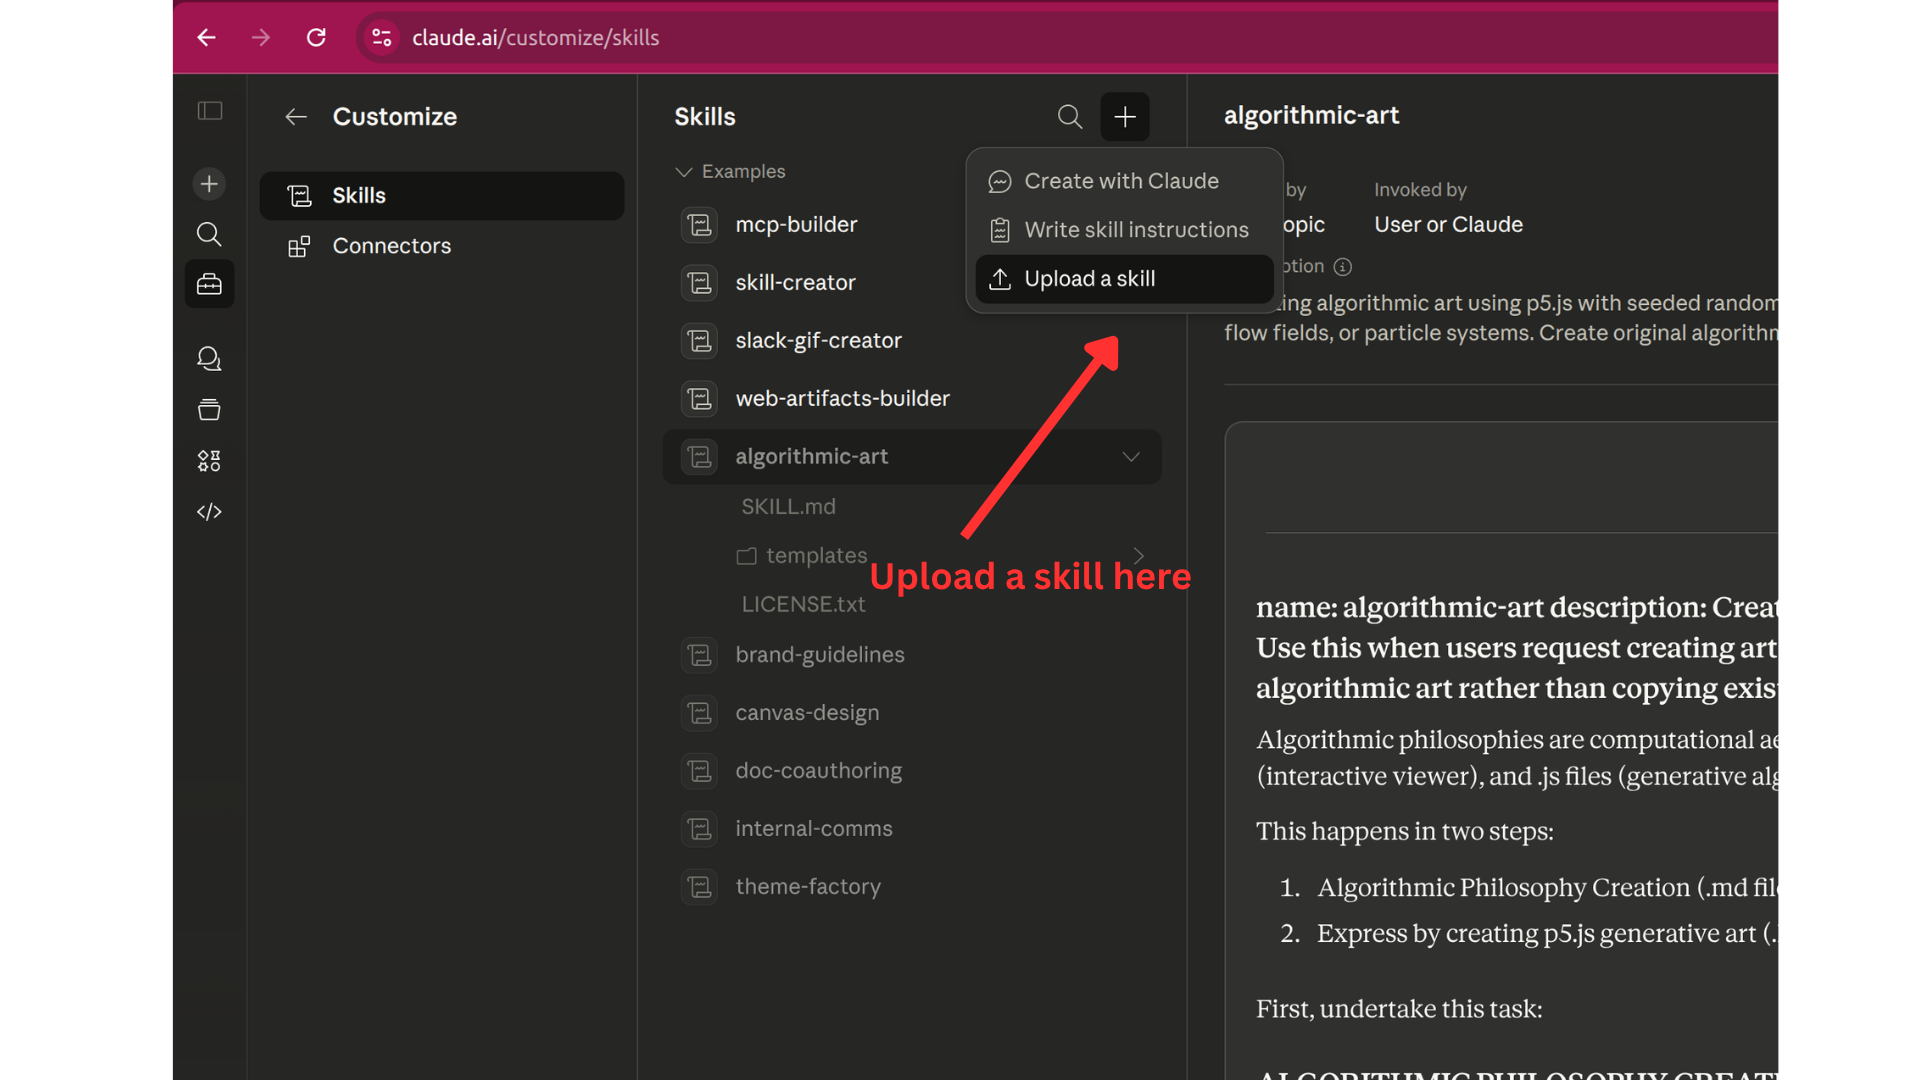Open the chats icon in sidebar
This screenshot has height=1080, width=1920.
tap(209, 358)
